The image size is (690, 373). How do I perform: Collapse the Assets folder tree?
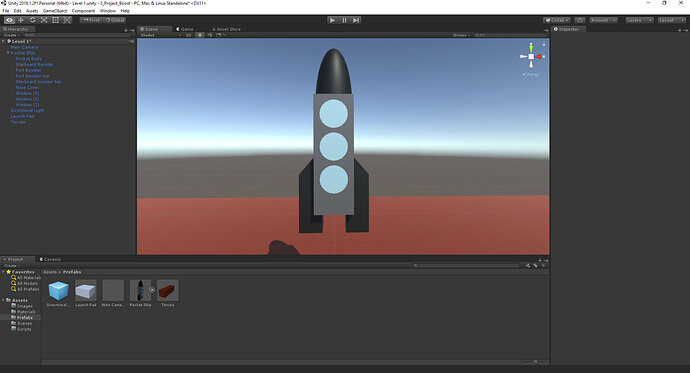pyautogui.click(x=4, y=300)
